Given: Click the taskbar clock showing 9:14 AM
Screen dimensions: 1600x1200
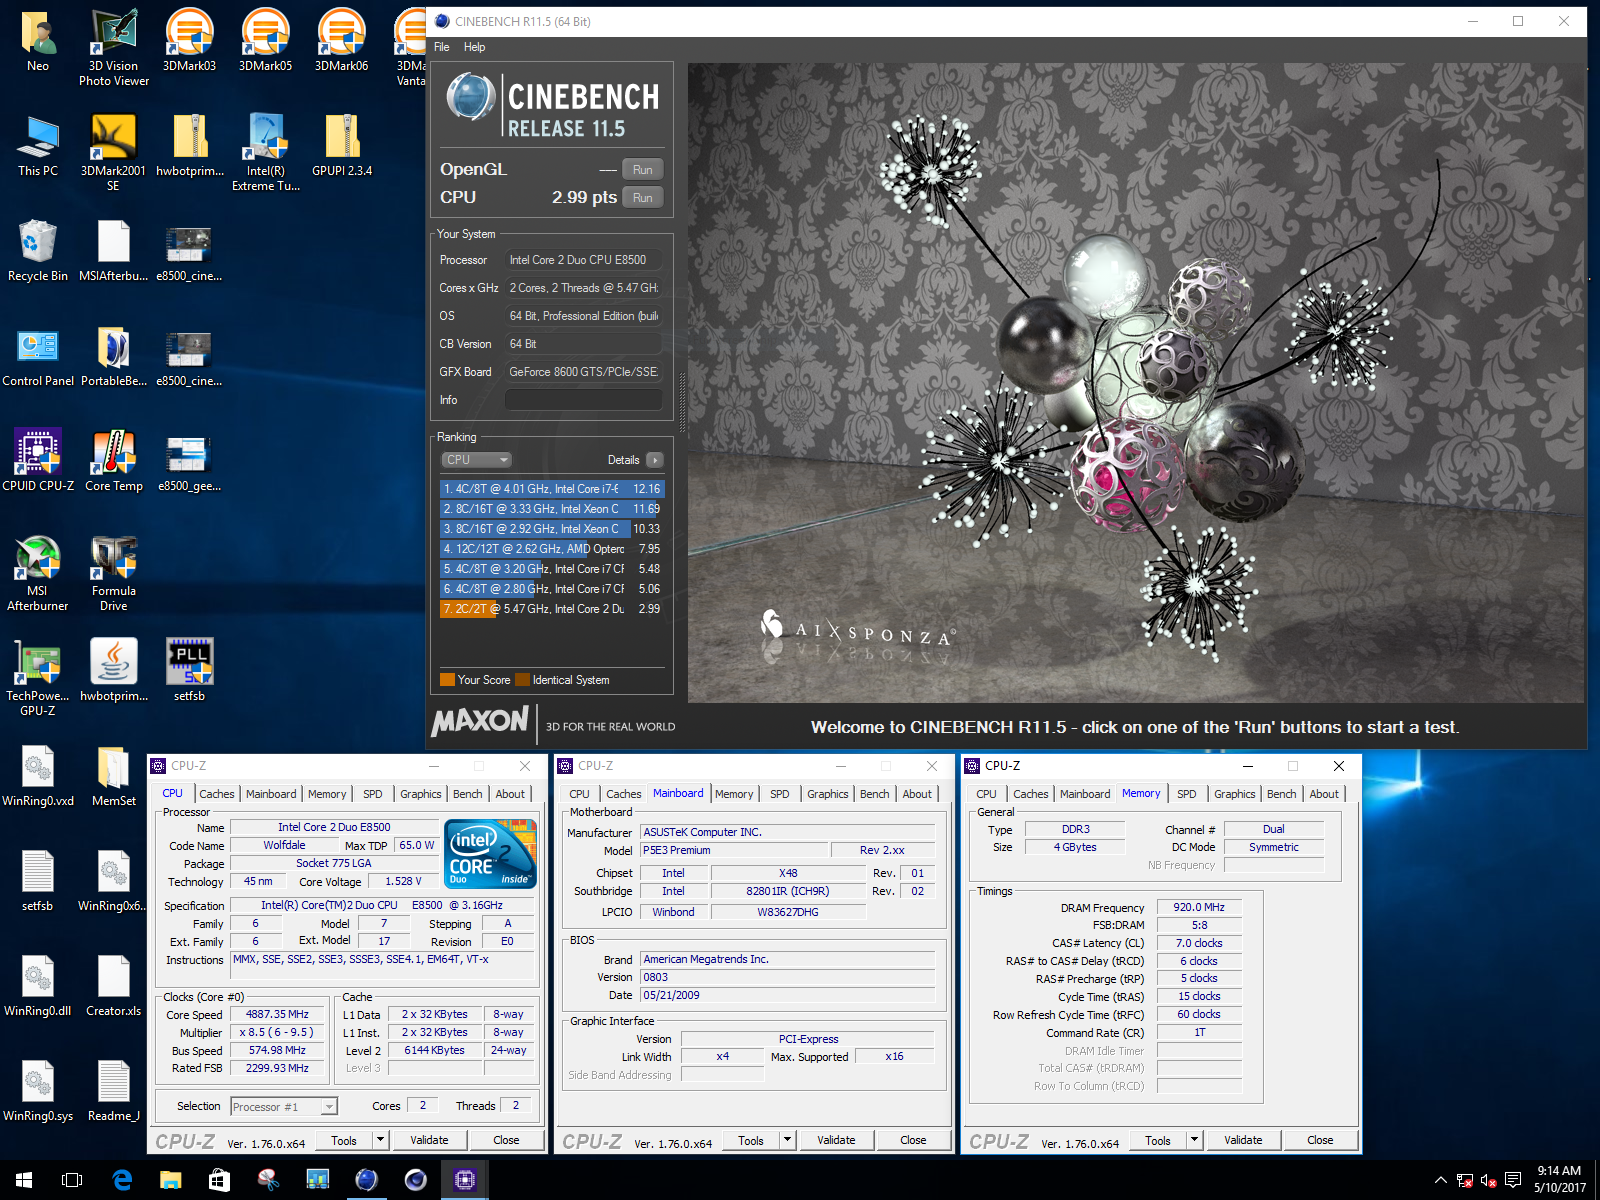Looking at the screenshot, I should 1559,1180.
